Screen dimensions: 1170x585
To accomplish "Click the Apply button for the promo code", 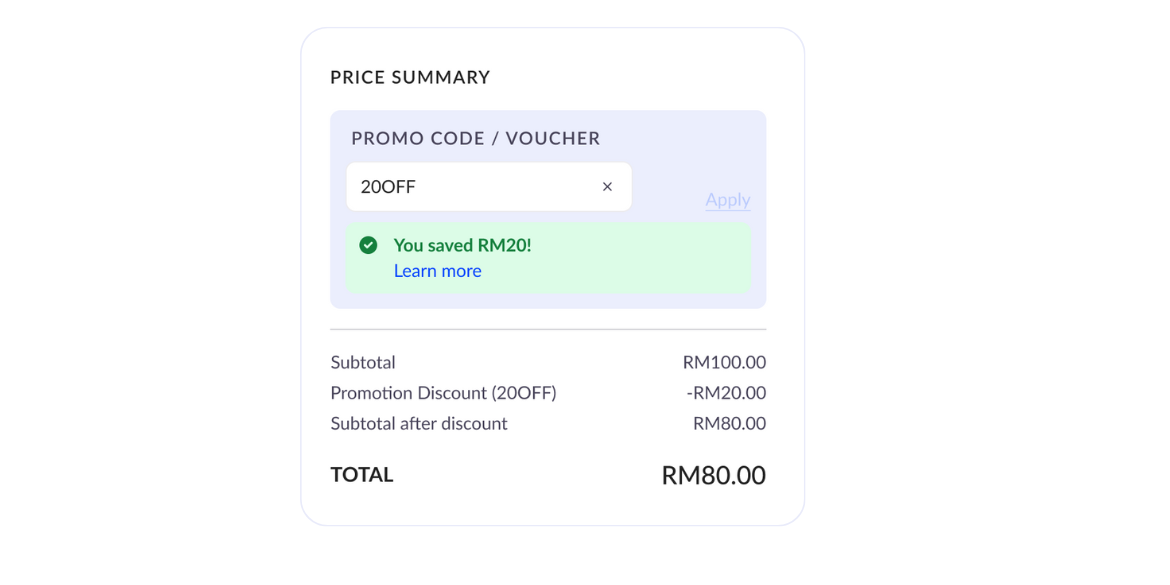I will point(727,200).
